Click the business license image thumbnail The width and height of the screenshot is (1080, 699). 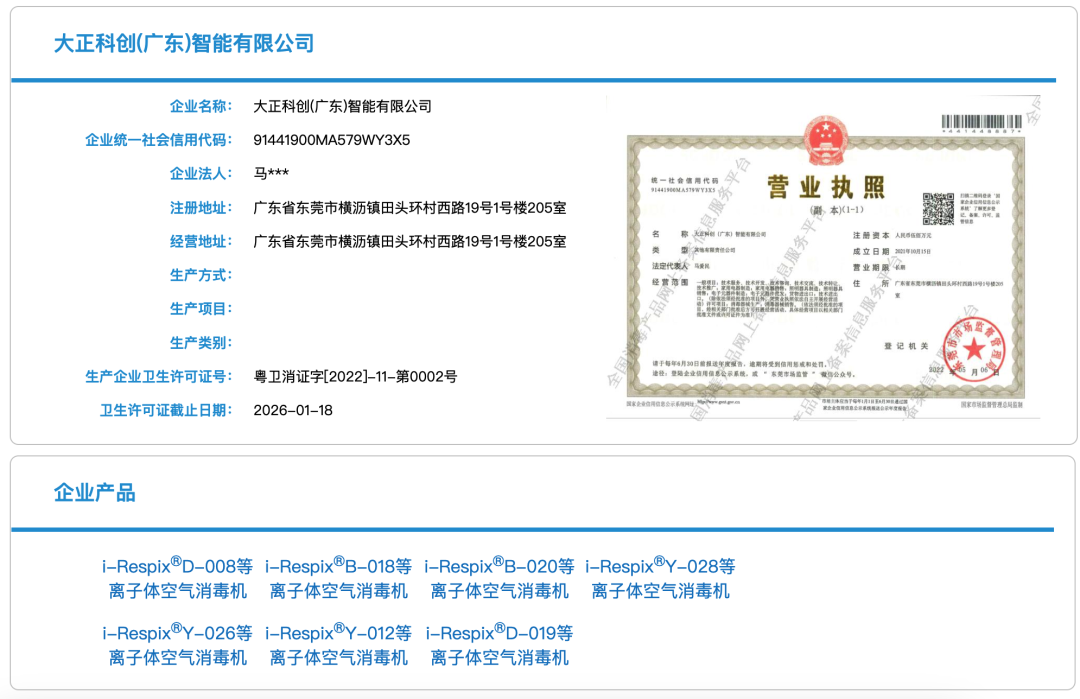[823, 258]
